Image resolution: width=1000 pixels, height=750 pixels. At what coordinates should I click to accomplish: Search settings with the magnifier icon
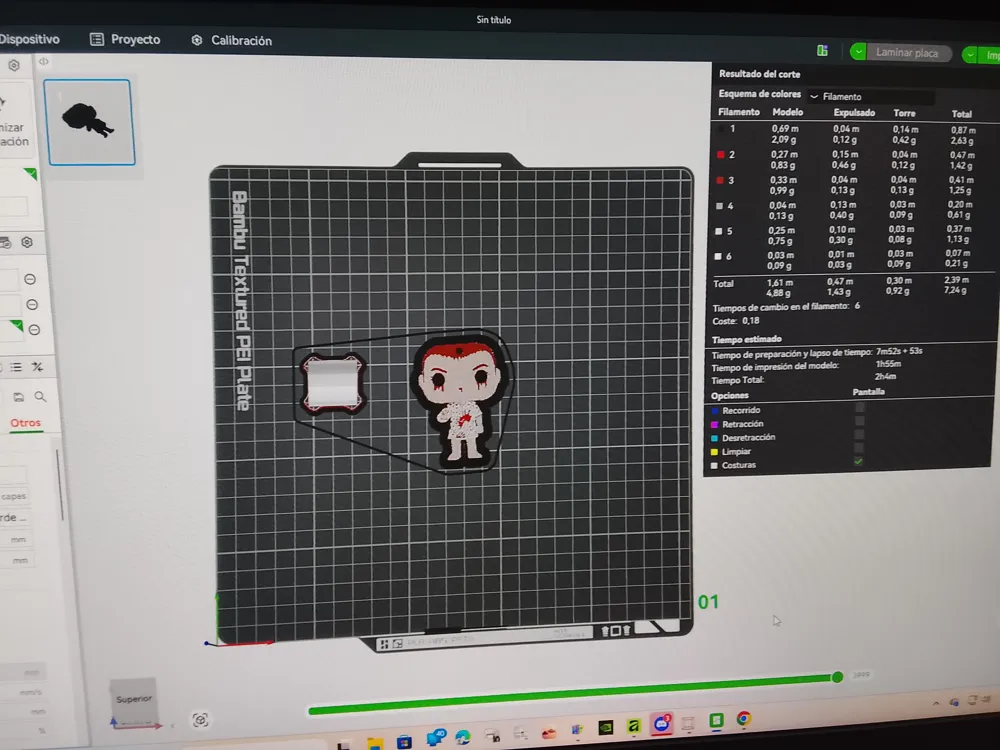coord(40,397)
